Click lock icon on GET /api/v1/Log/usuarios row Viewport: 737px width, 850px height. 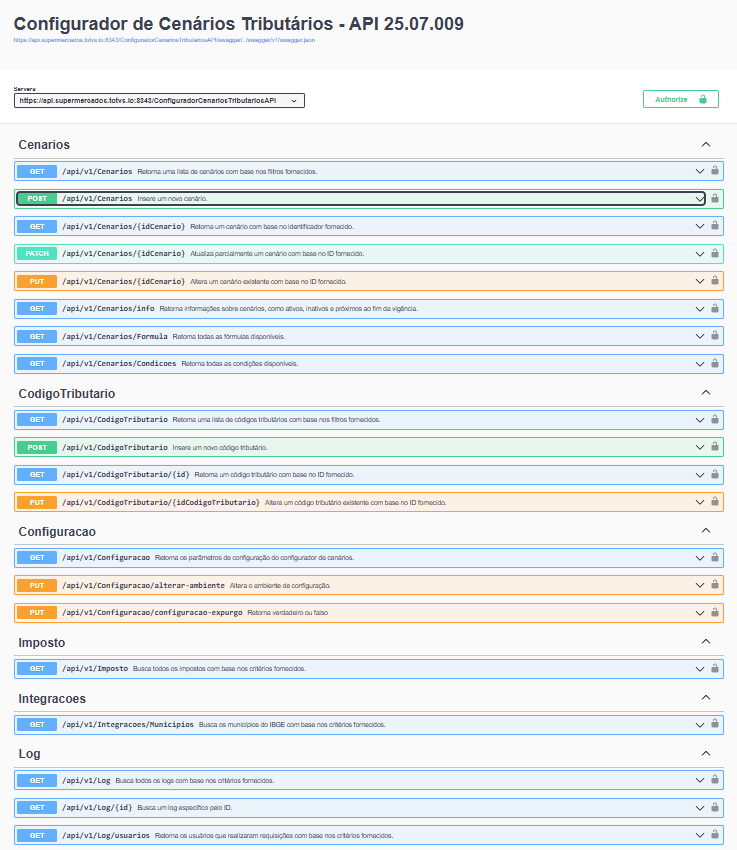point(715,835)
